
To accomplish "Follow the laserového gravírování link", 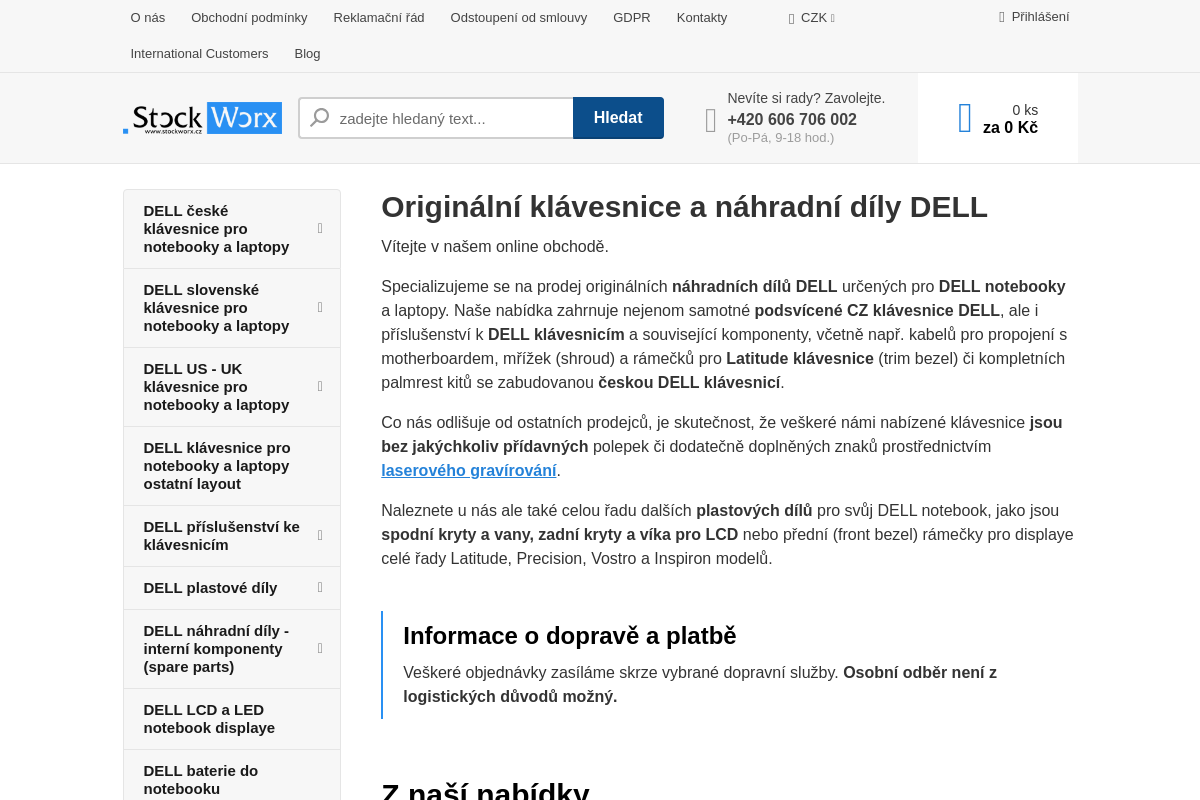I will (469, 470).
